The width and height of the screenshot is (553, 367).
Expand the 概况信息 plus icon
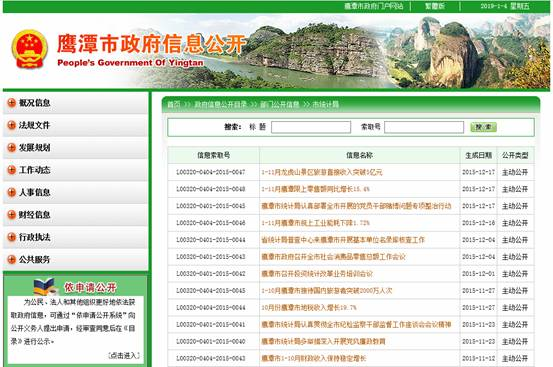pos(11,103)
